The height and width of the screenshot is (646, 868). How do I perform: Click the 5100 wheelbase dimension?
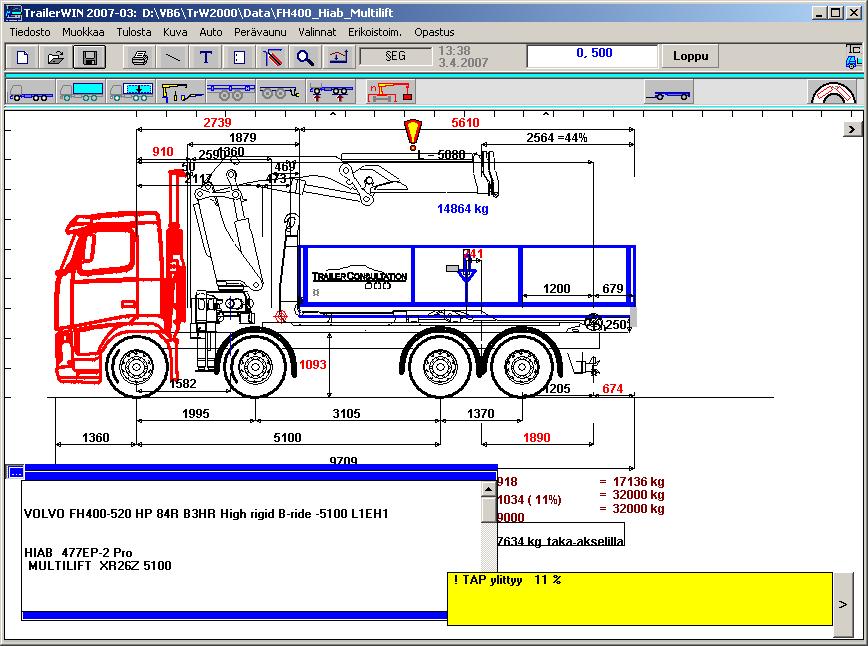point(287,438)
